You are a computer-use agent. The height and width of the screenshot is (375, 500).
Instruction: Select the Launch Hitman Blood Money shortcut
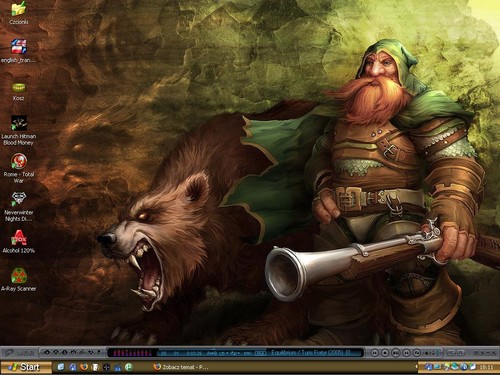pos(19,130)
